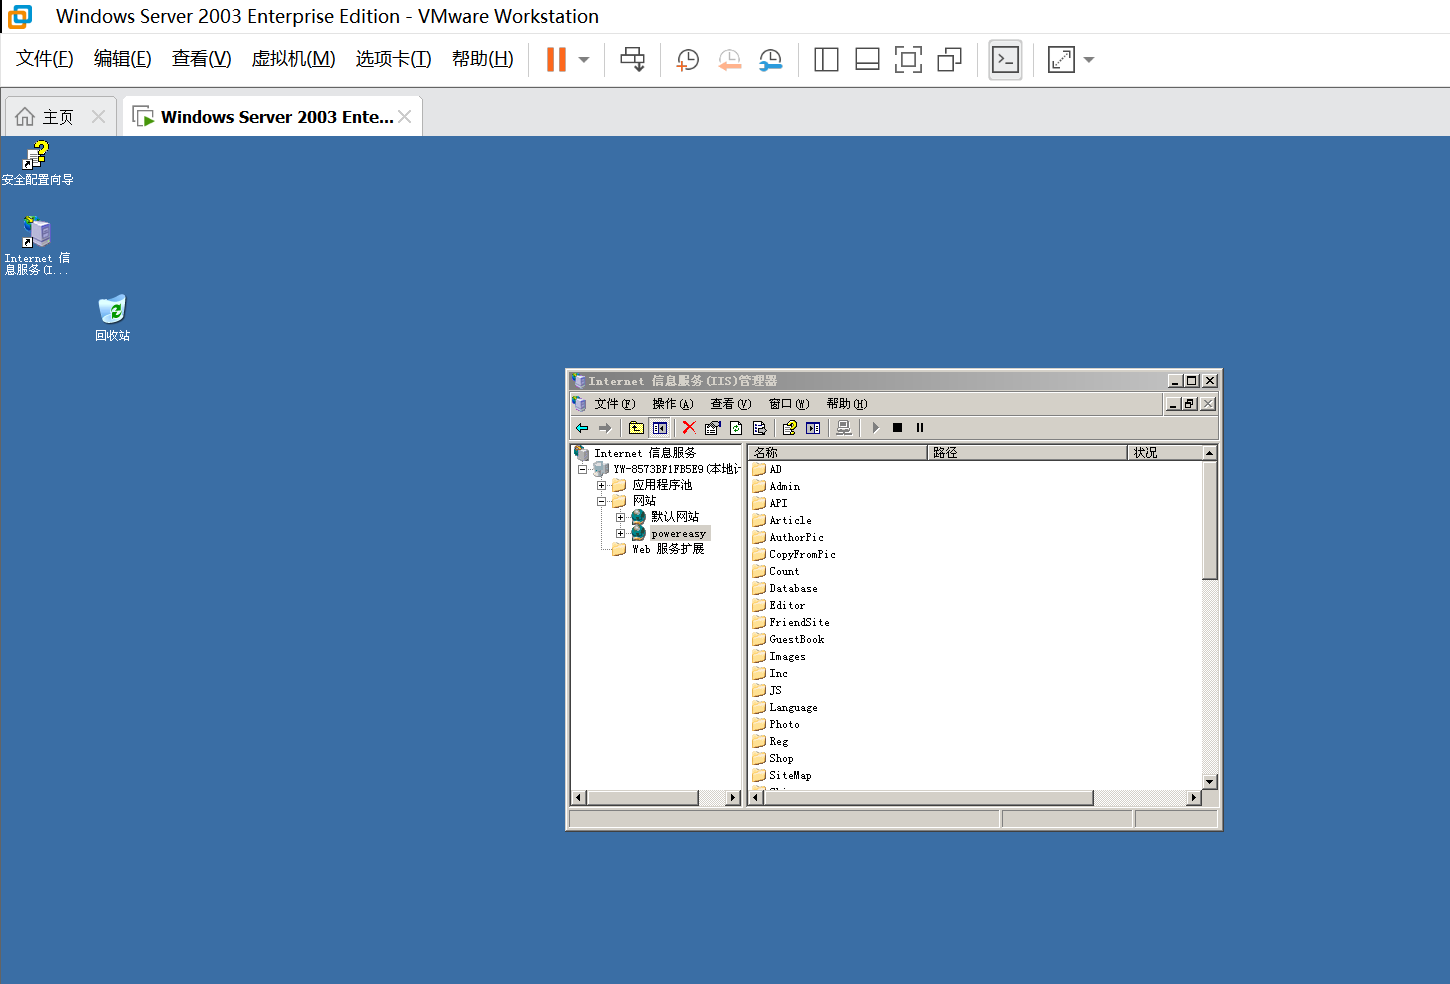This screenshot has height=984, width=1450.
Task: Open the VMware 文件(F) menu
Action: coord(45,59)
